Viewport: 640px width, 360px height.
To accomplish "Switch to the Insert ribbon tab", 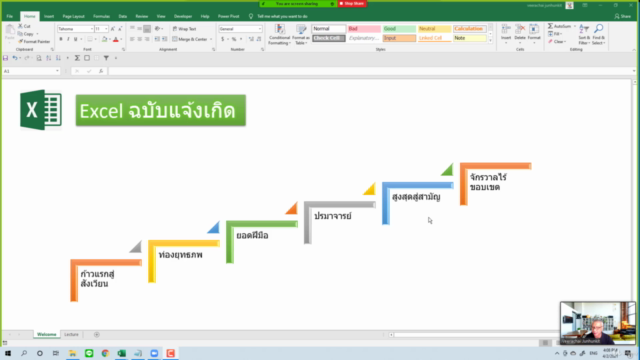I will point(49,16).
